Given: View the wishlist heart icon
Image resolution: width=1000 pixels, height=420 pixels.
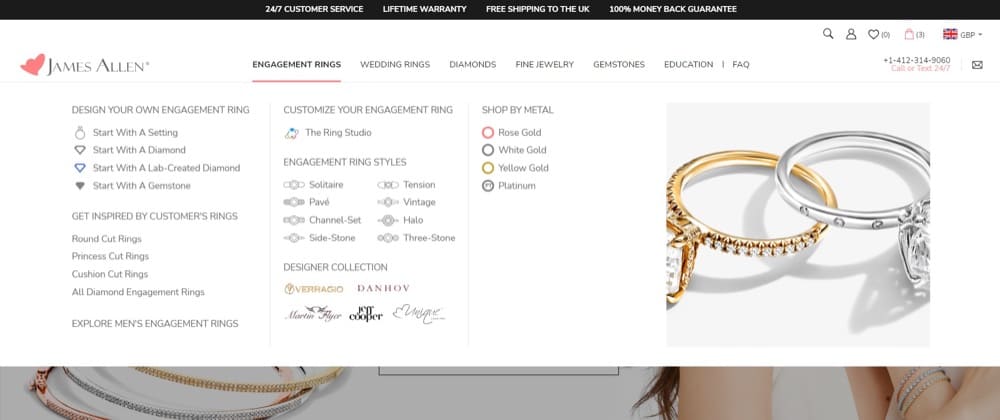Looking at the screenshot, I should pyautogui.click(x=873, y=34).
